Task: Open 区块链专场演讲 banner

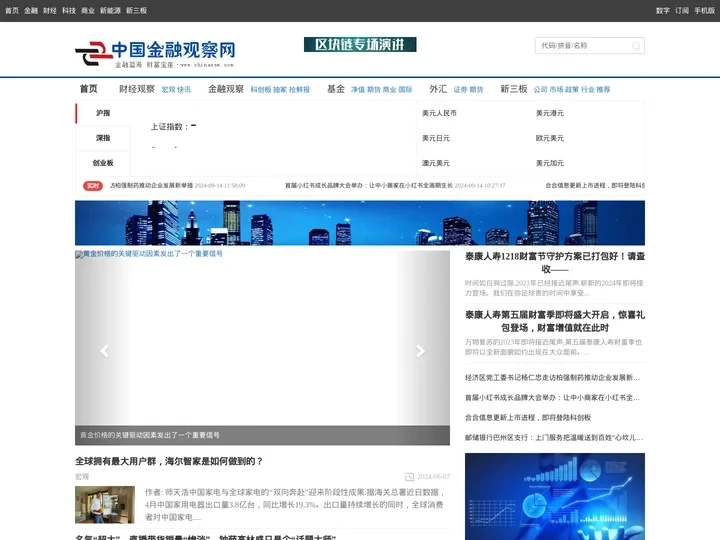Action: pyautogui.click(x=360, y=45)
